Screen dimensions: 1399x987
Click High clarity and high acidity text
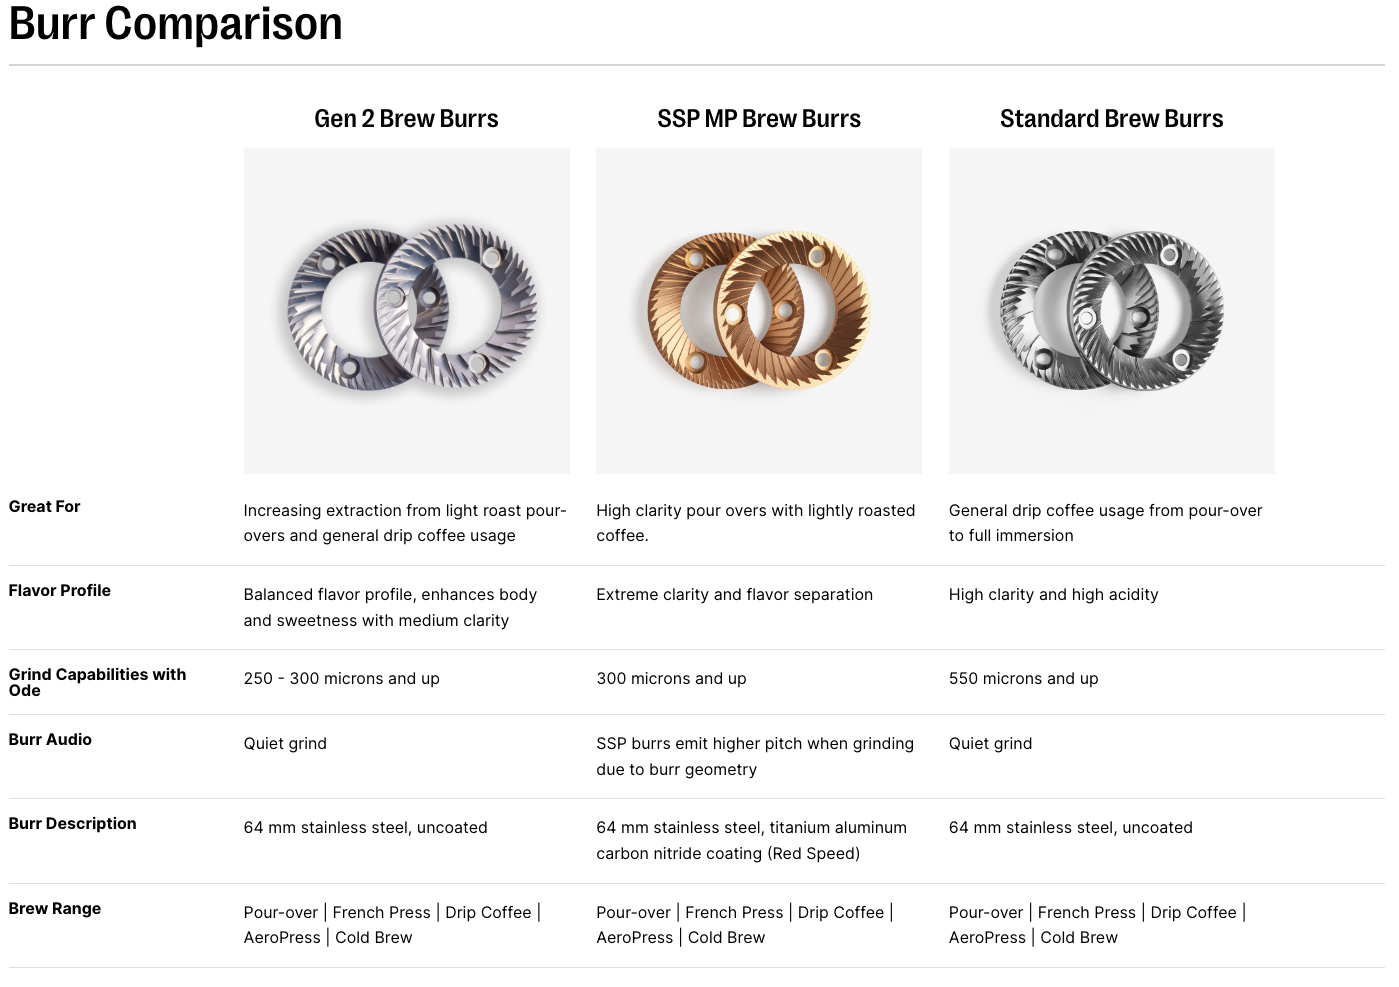coord(1053,595)
